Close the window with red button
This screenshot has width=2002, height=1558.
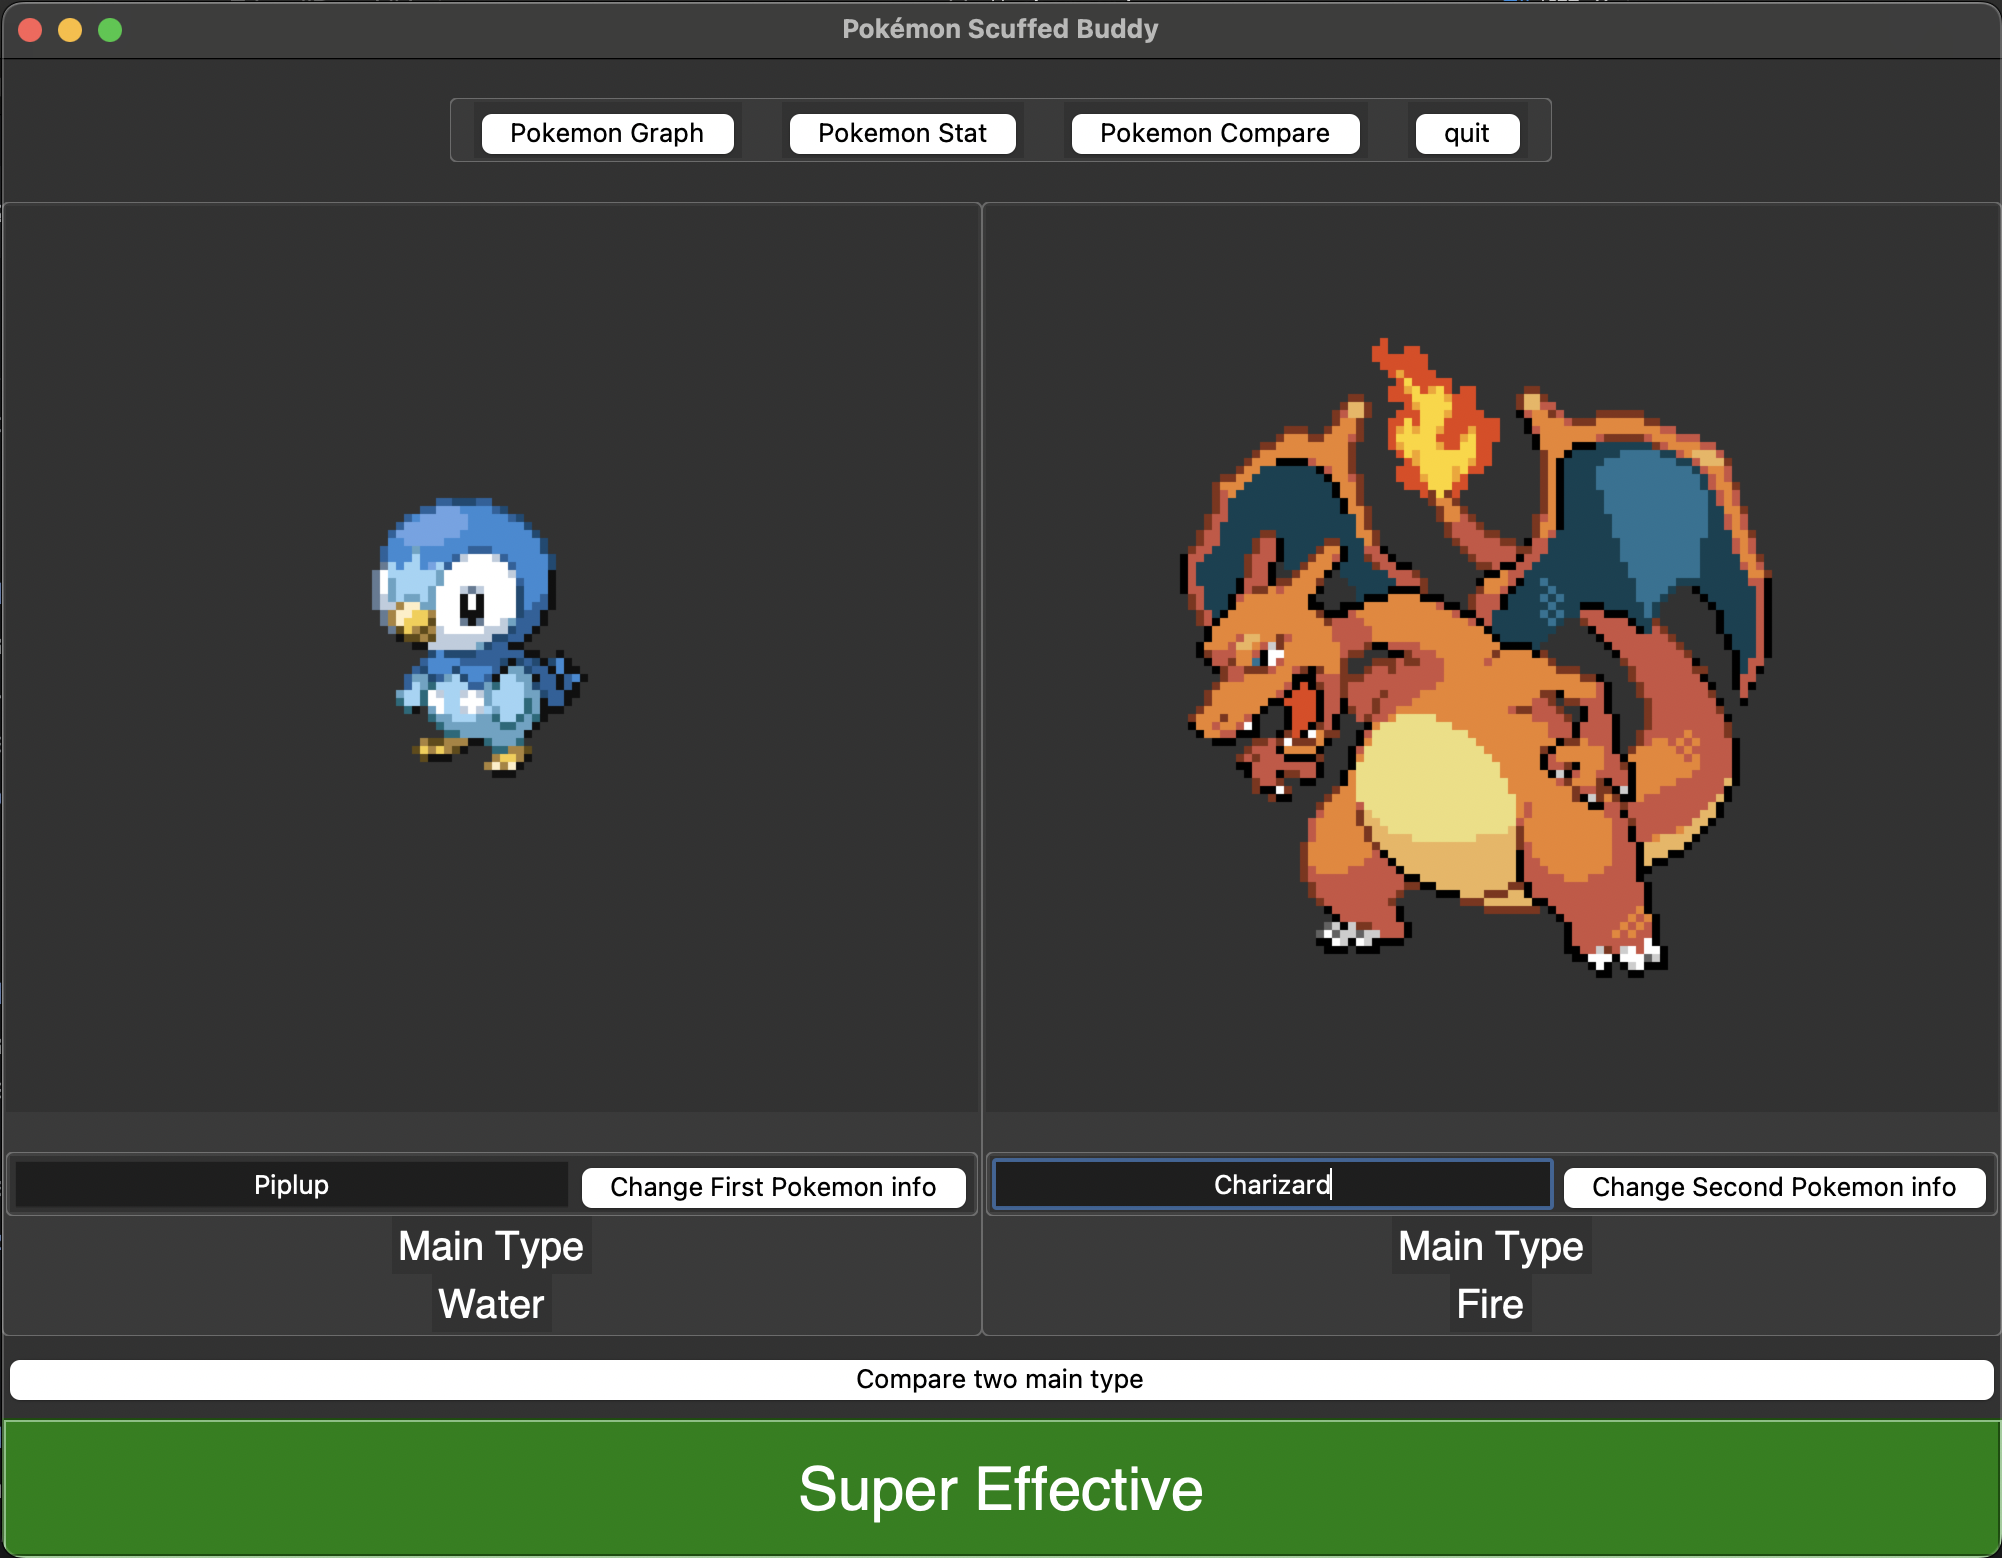point(30,30)
